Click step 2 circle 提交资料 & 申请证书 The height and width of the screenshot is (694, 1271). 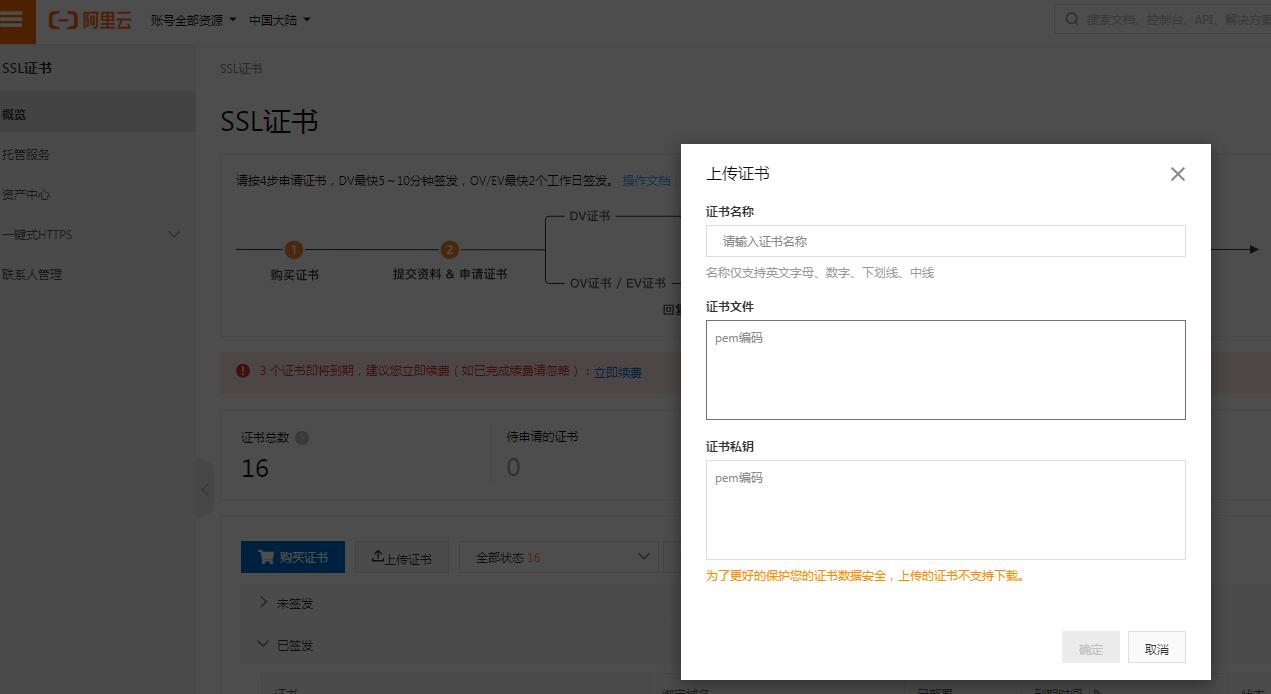click(449, 250)
